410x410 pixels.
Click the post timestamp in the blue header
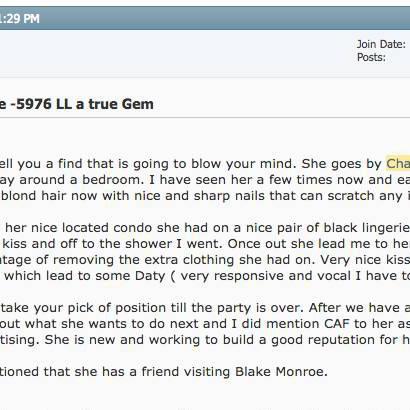tap(20, 18)
